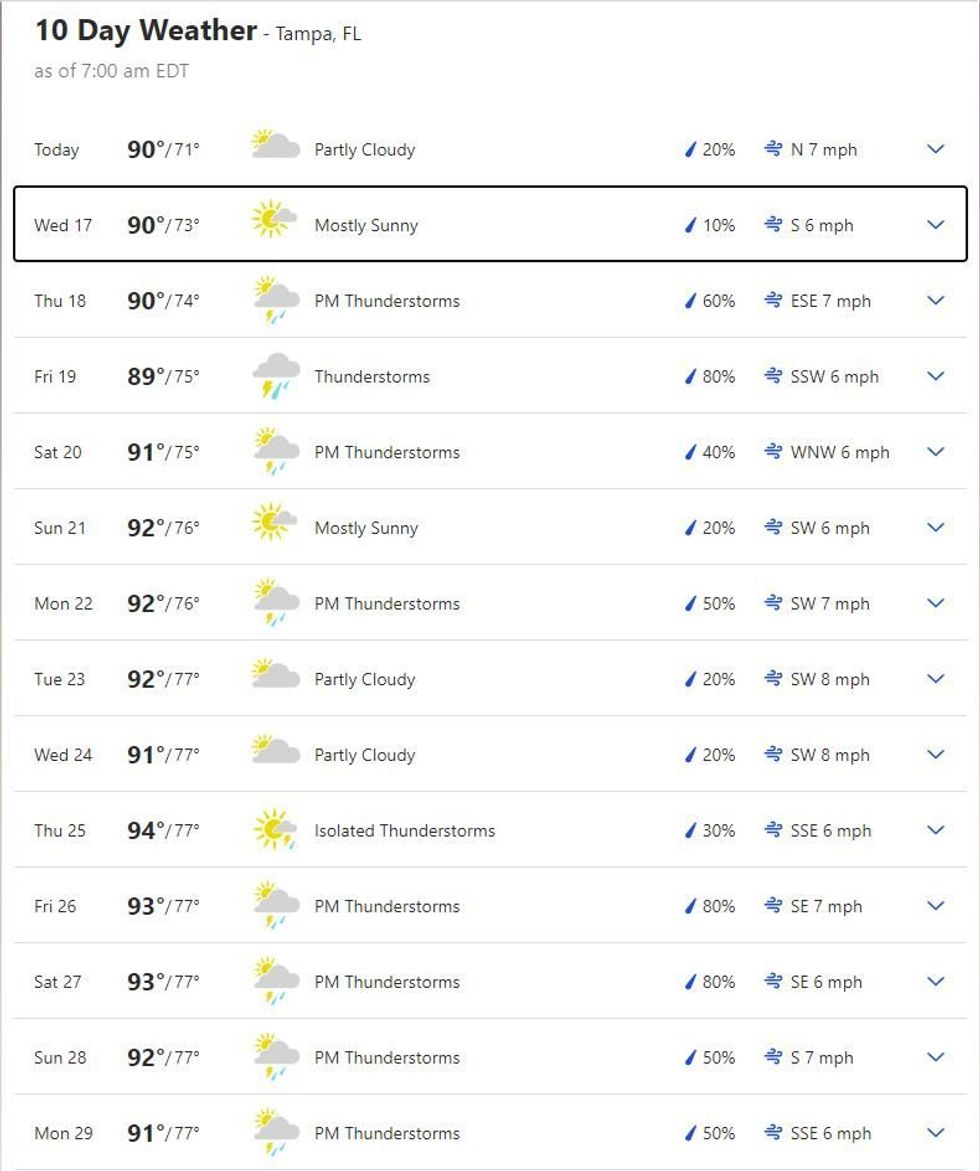Click the Partly Cloudy icon for Tue 23
Viewport: 980px width, 1171px height.
pos(275,676)
